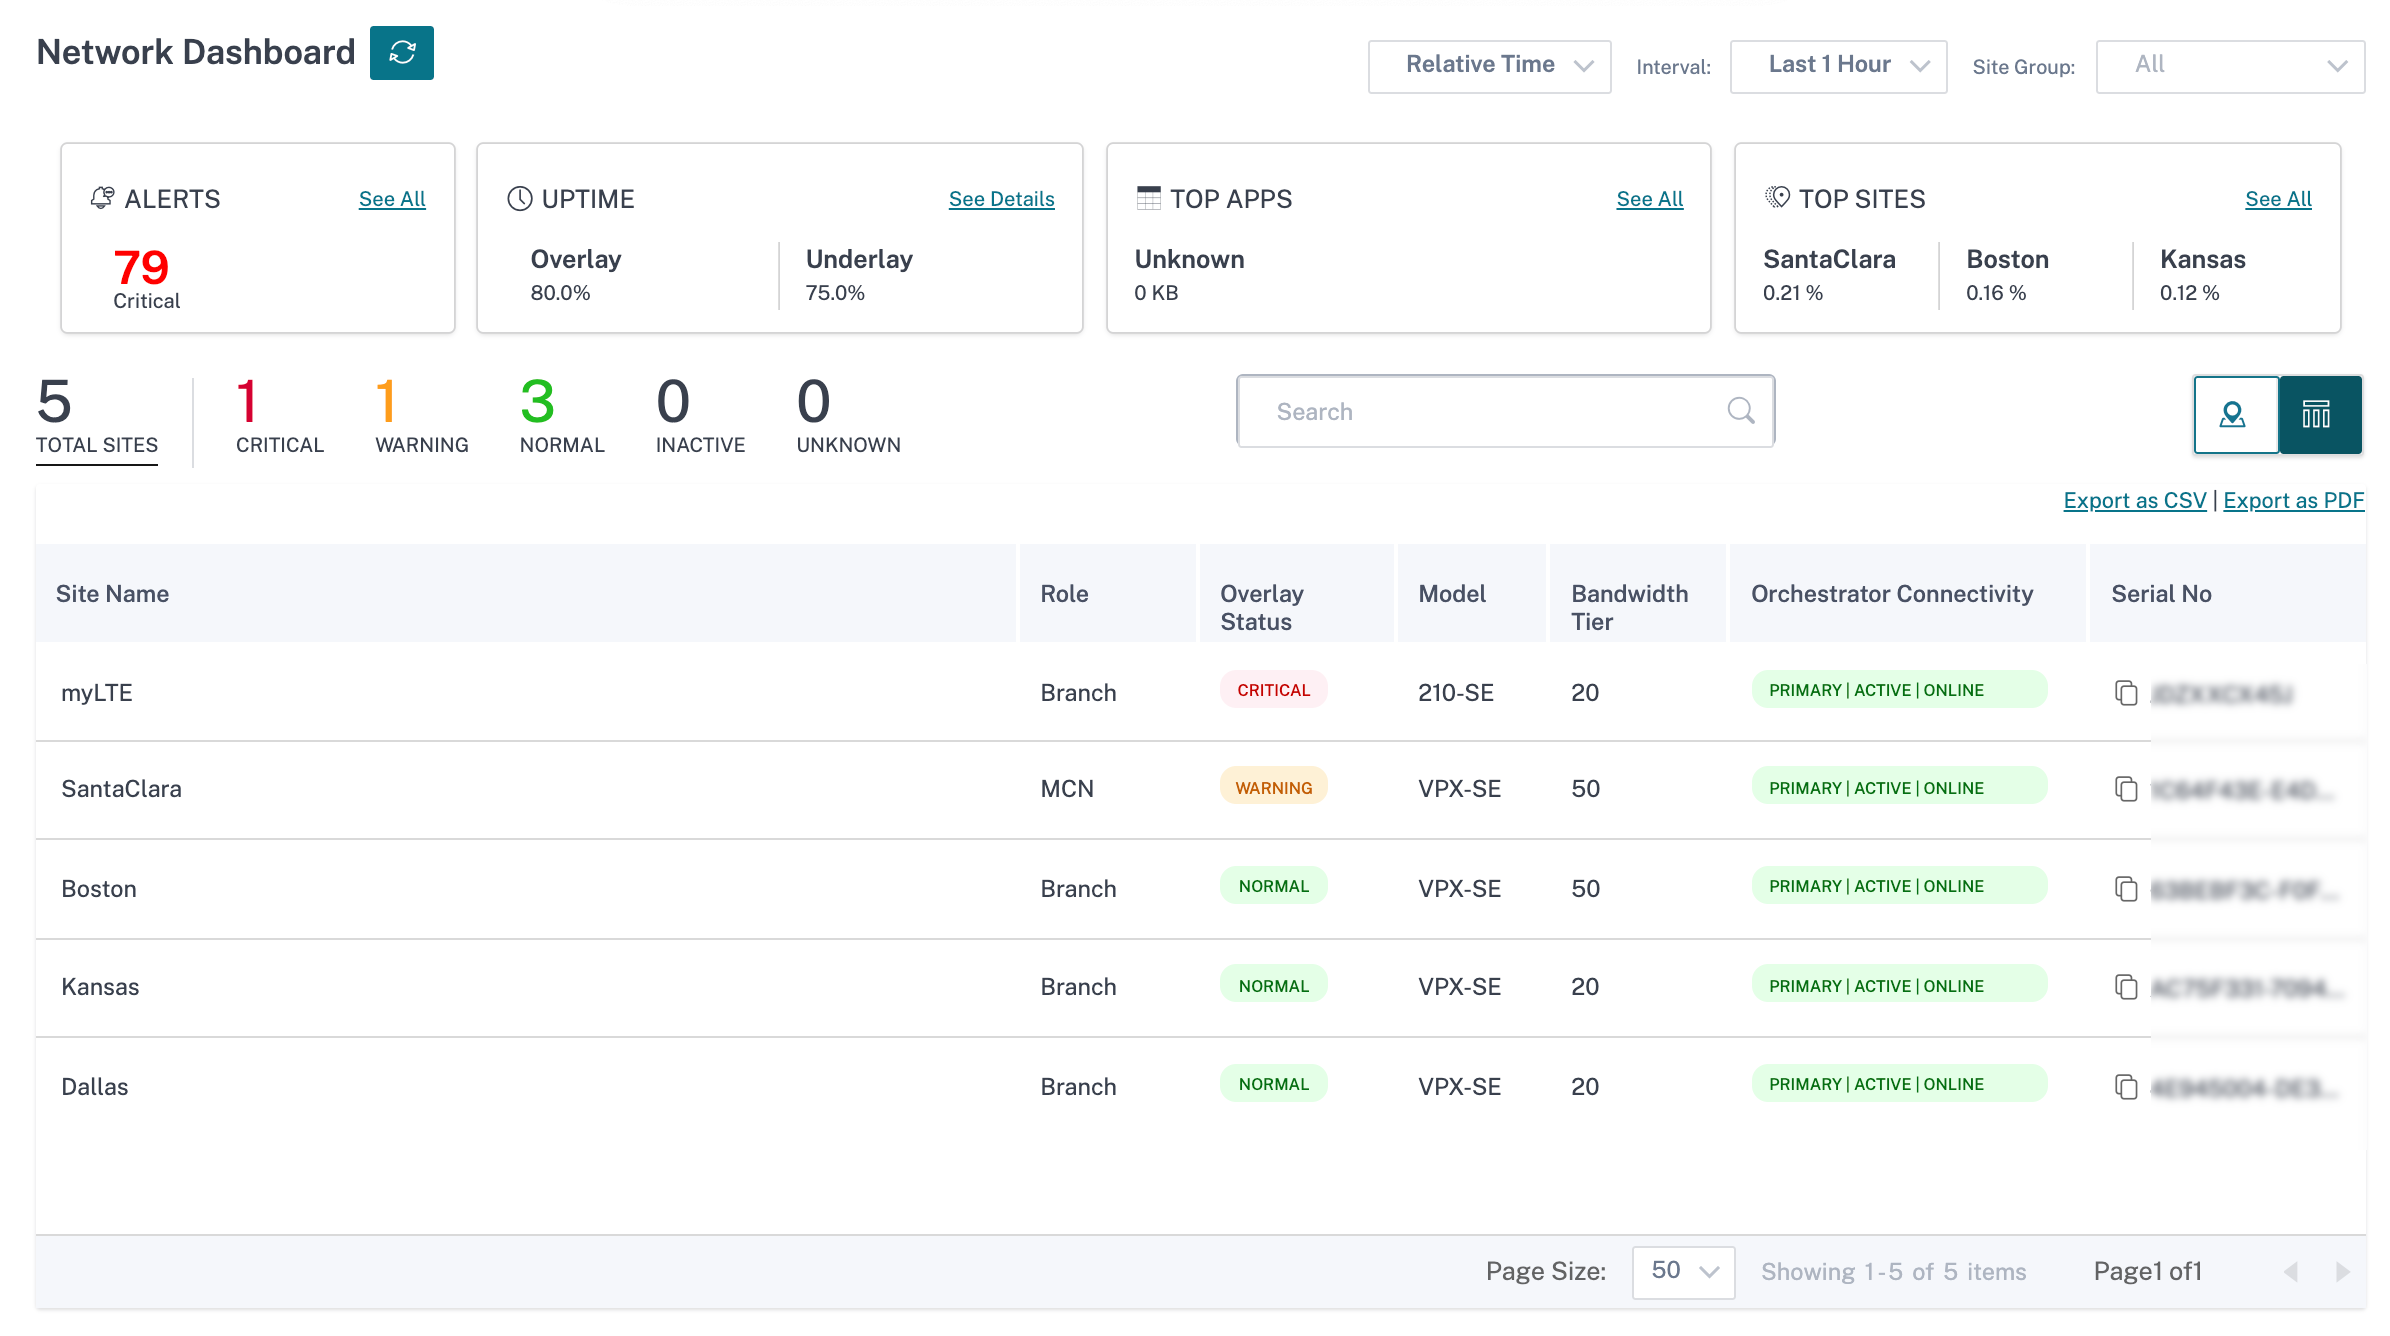The width and height of the screenshot is (2390, 1336).
Task: Expand the Last 1 Hour interval dropdown
Action: 1838,66
